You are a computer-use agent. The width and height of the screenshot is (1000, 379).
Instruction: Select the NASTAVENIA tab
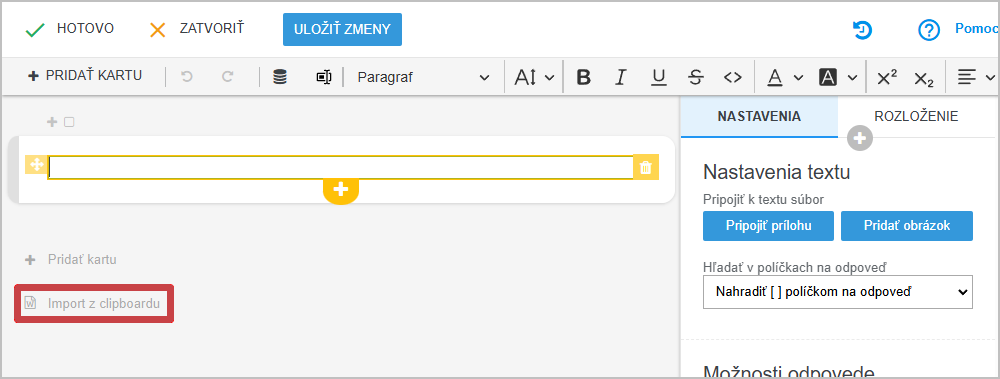click(x=759, y=116)
